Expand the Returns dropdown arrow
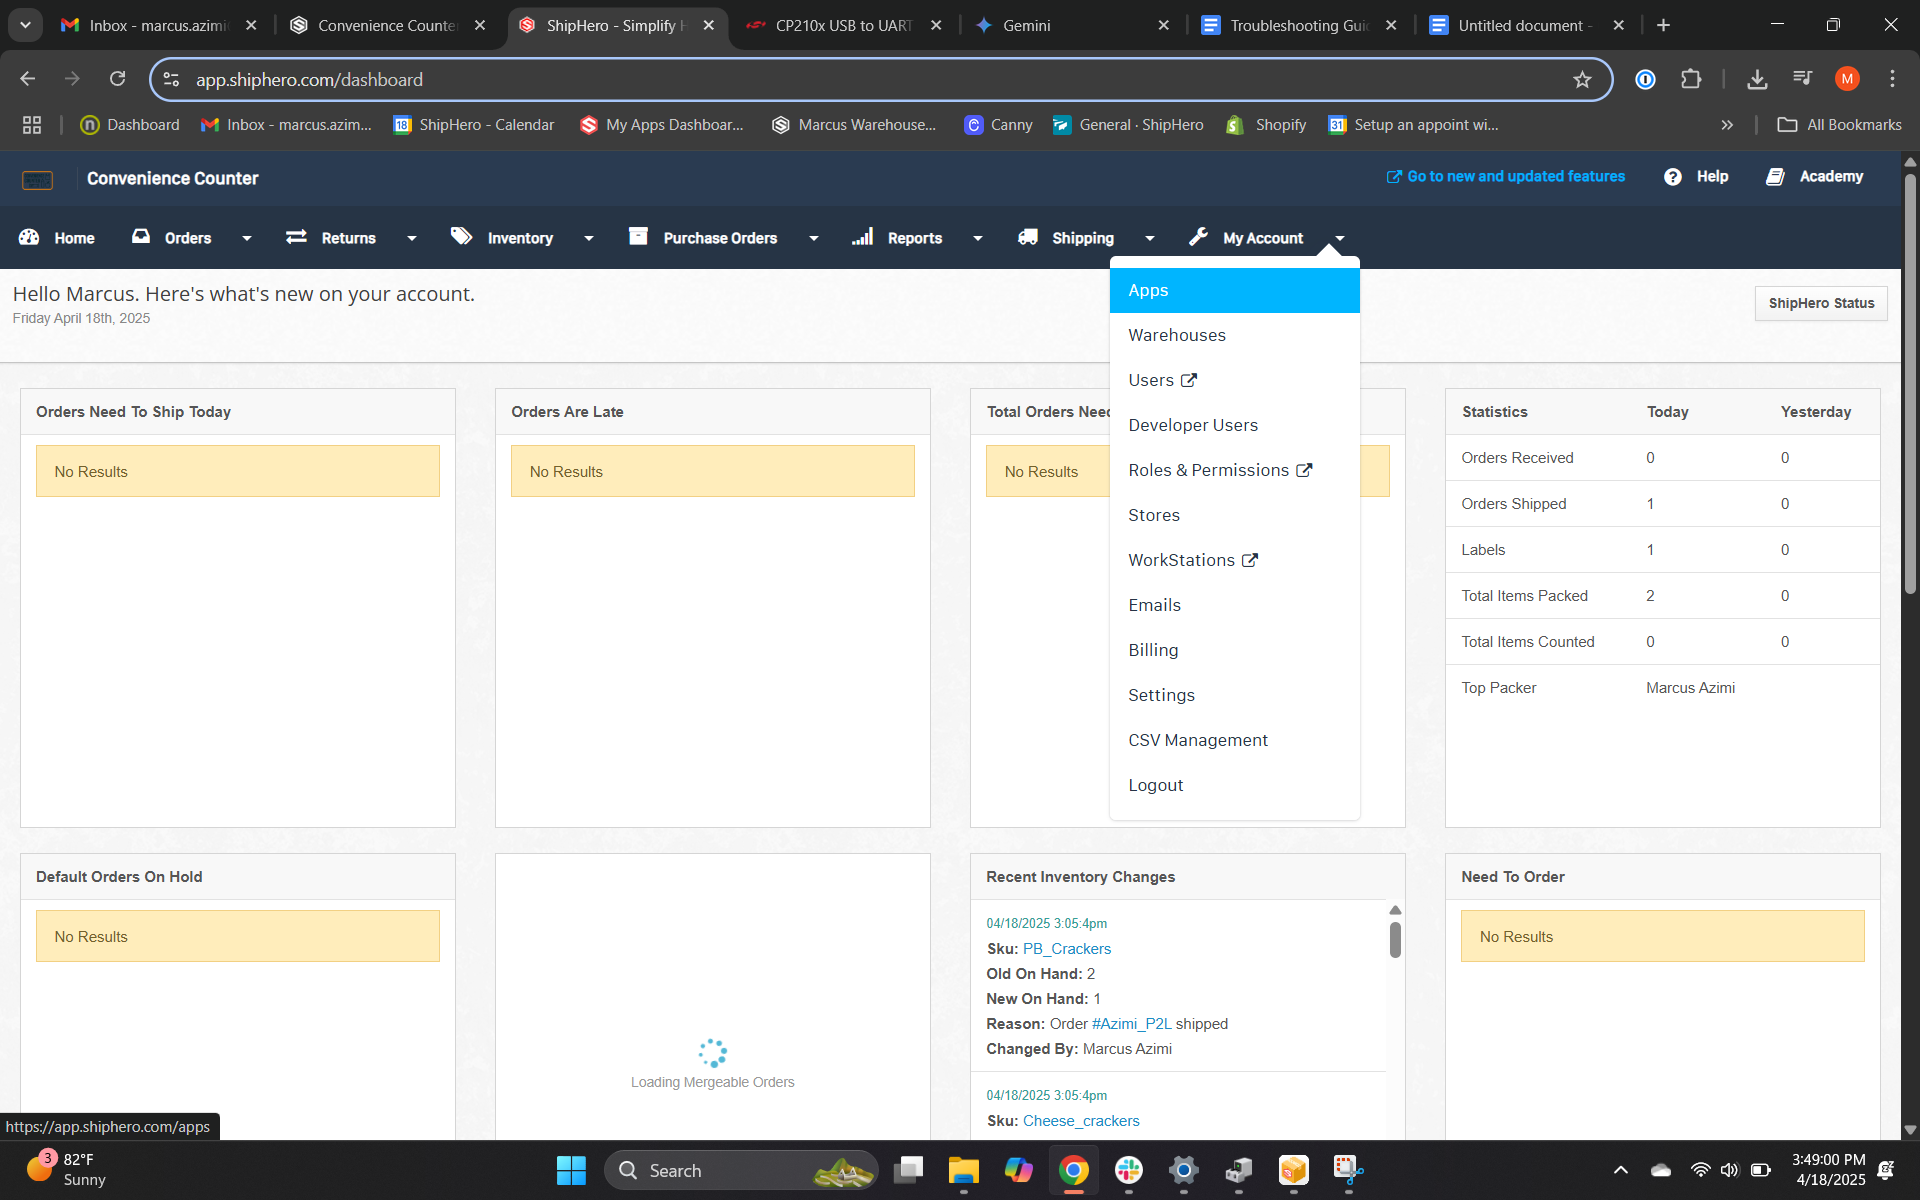The height and width of the screenshot is (1200, 1920). tap(411, 238)
